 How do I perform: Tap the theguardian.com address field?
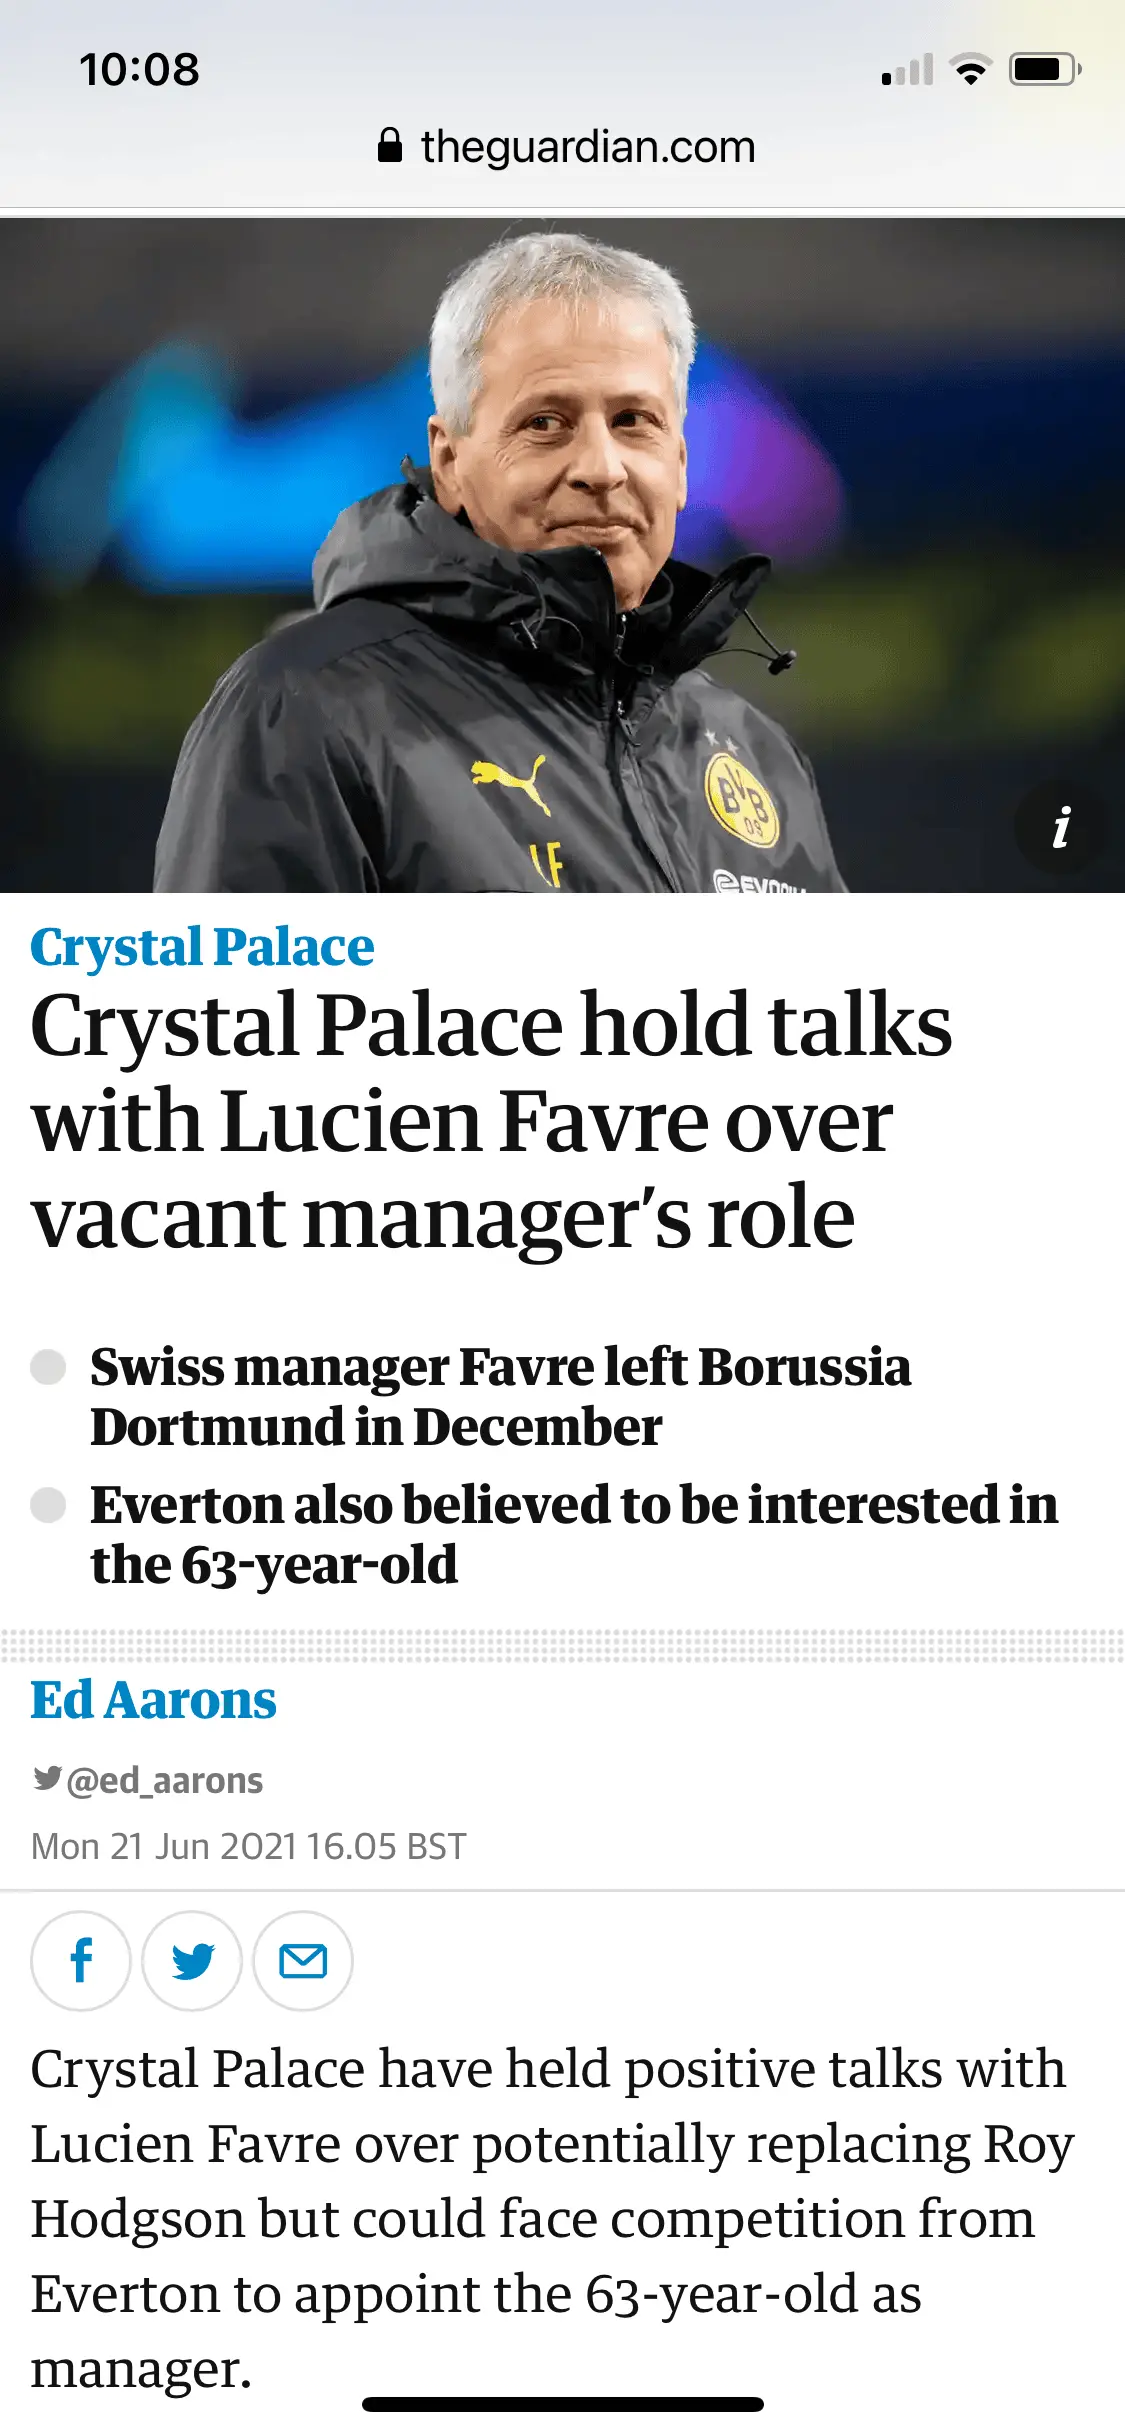(587, 147)
